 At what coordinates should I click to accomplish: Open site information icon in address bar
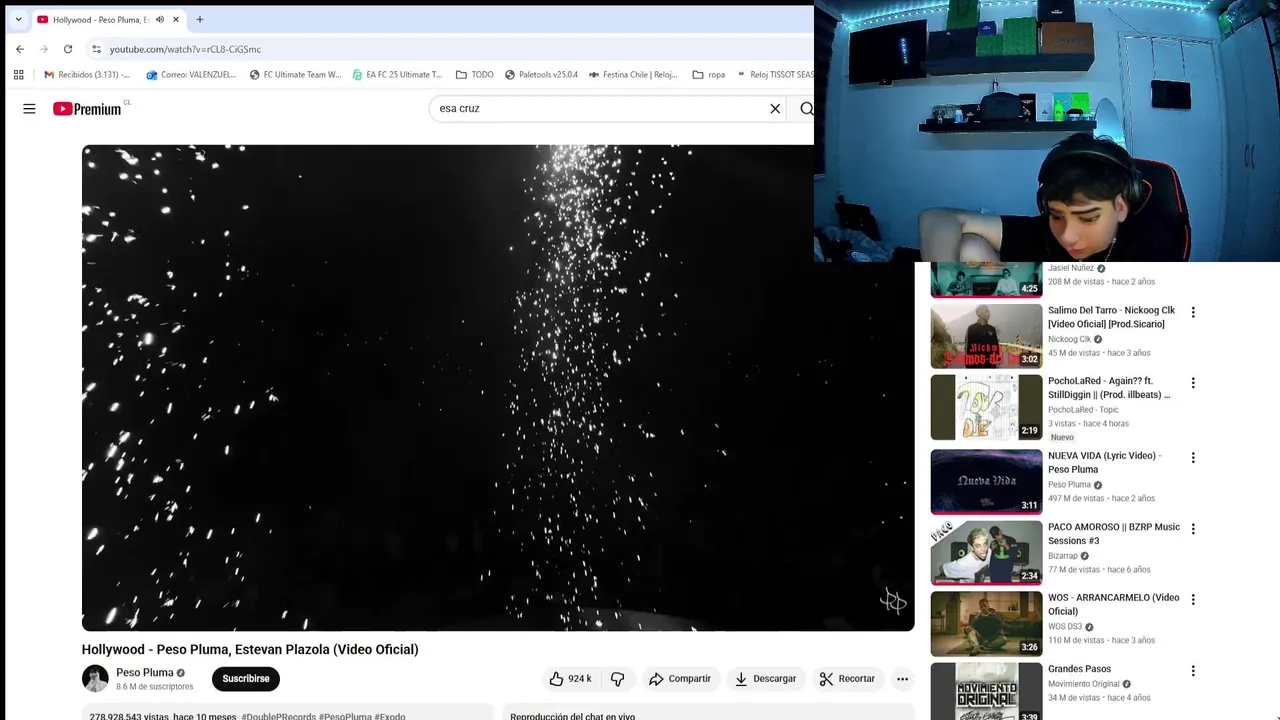[96, 49]
